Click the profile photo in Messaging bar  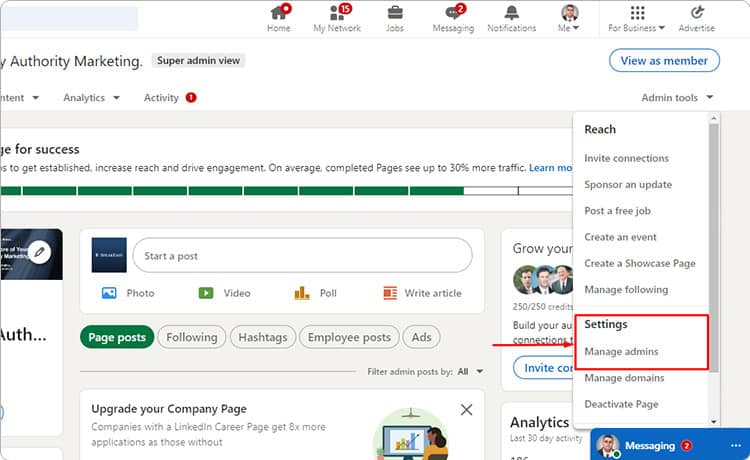coord(607,446)
